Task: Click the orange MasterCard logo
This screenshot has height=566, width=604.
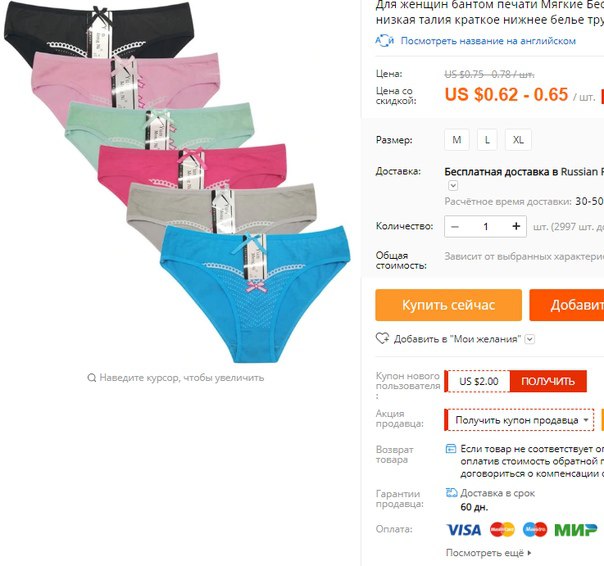Action: [502, 529]
